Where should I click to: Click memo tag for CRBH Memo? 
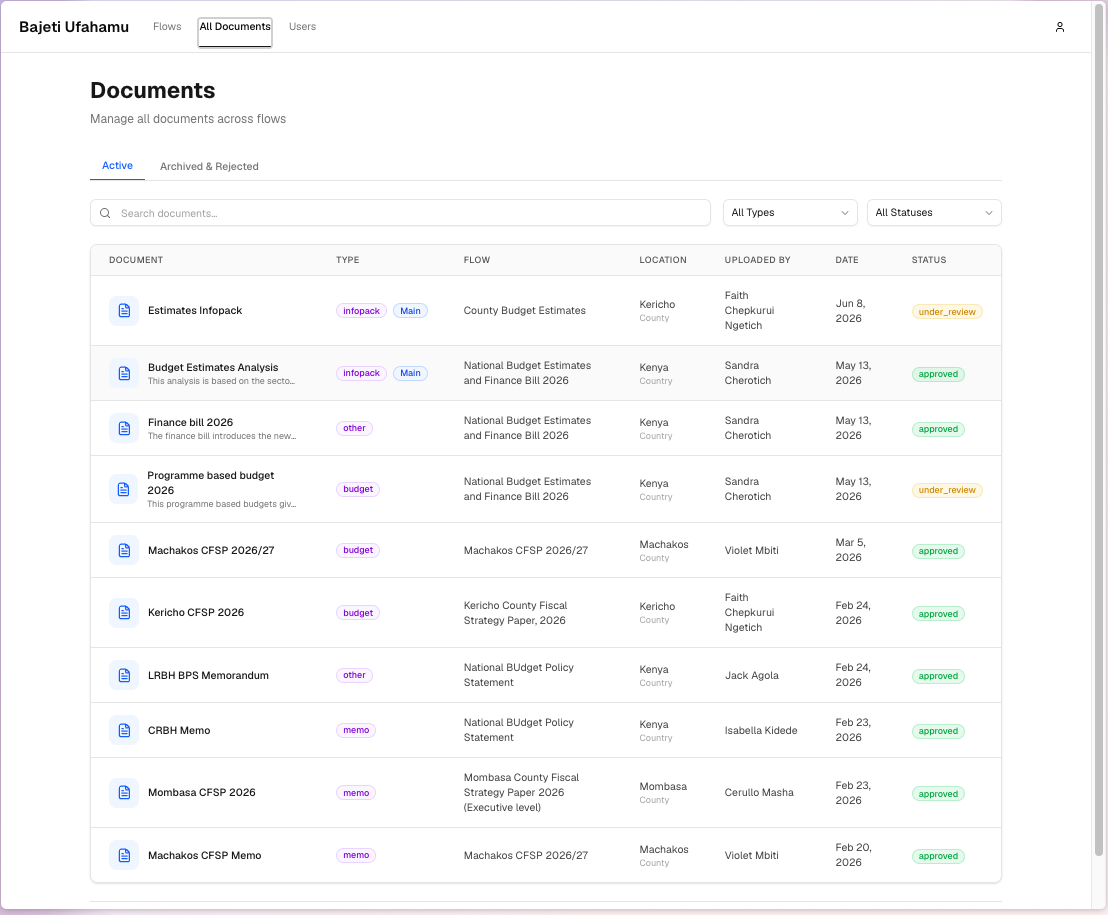click(355, 731)
